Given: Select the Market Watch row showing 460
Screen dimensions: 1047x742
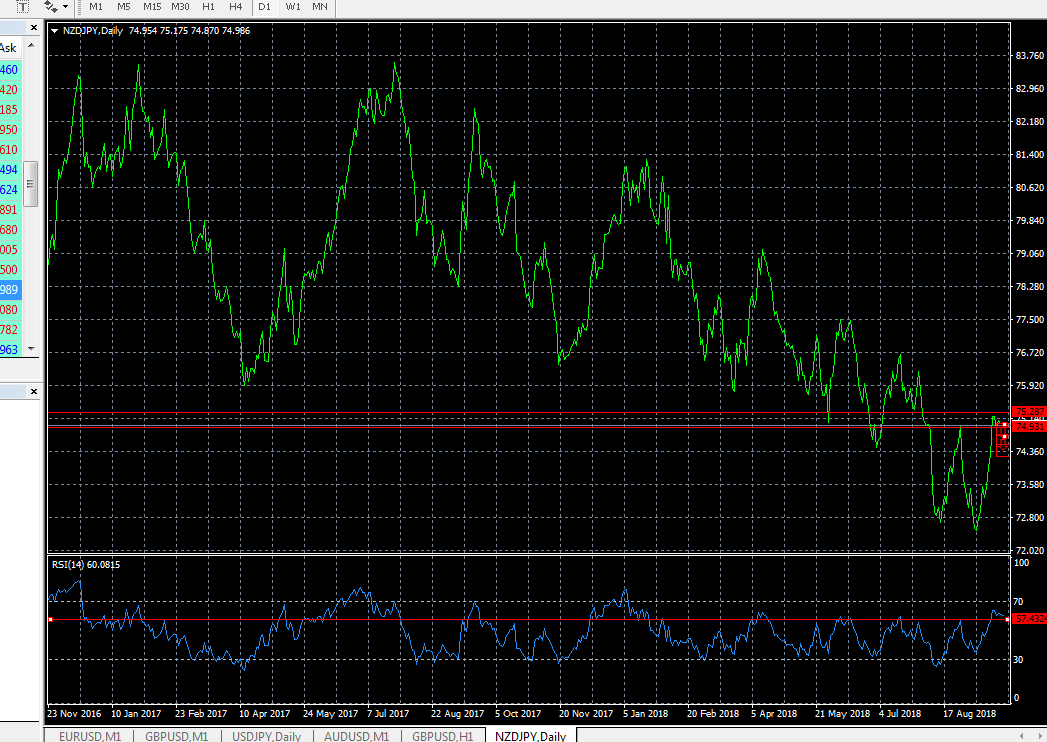Looking at the screenshot, I should click(11, 69).
